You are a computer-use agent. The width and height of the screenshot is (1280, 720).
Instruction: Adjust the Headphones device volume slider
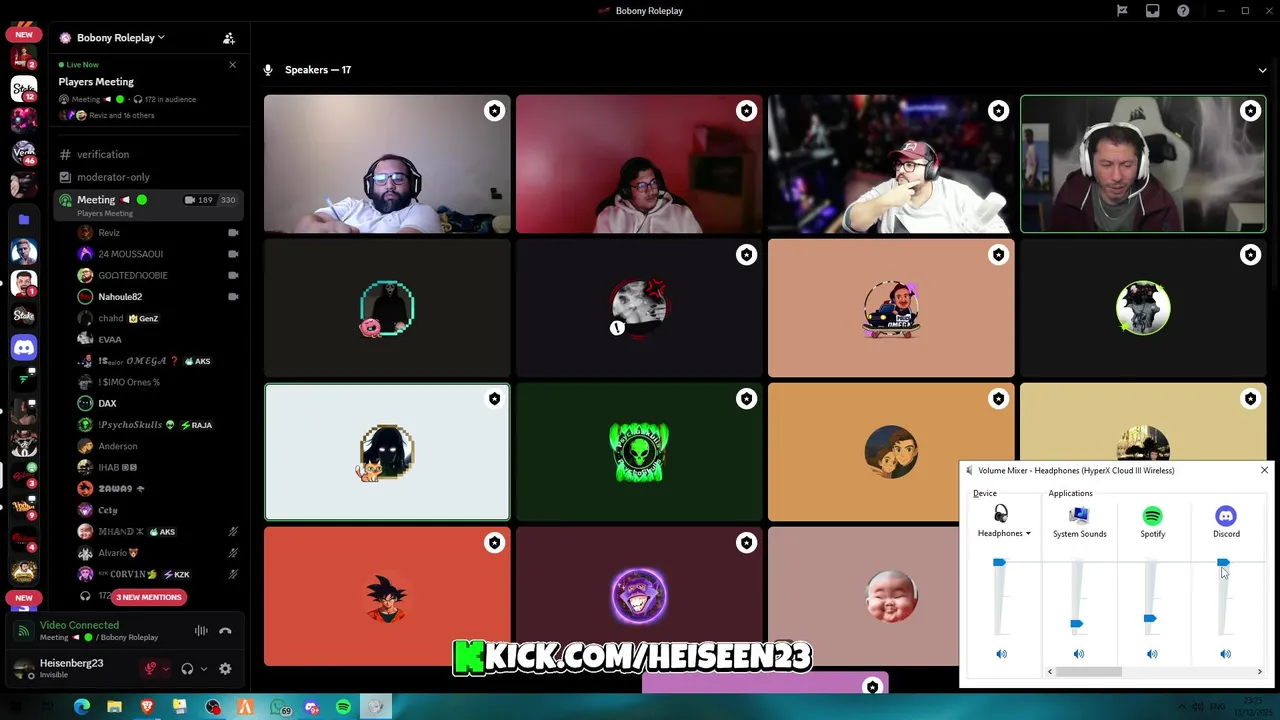click(x=999, y=563)
